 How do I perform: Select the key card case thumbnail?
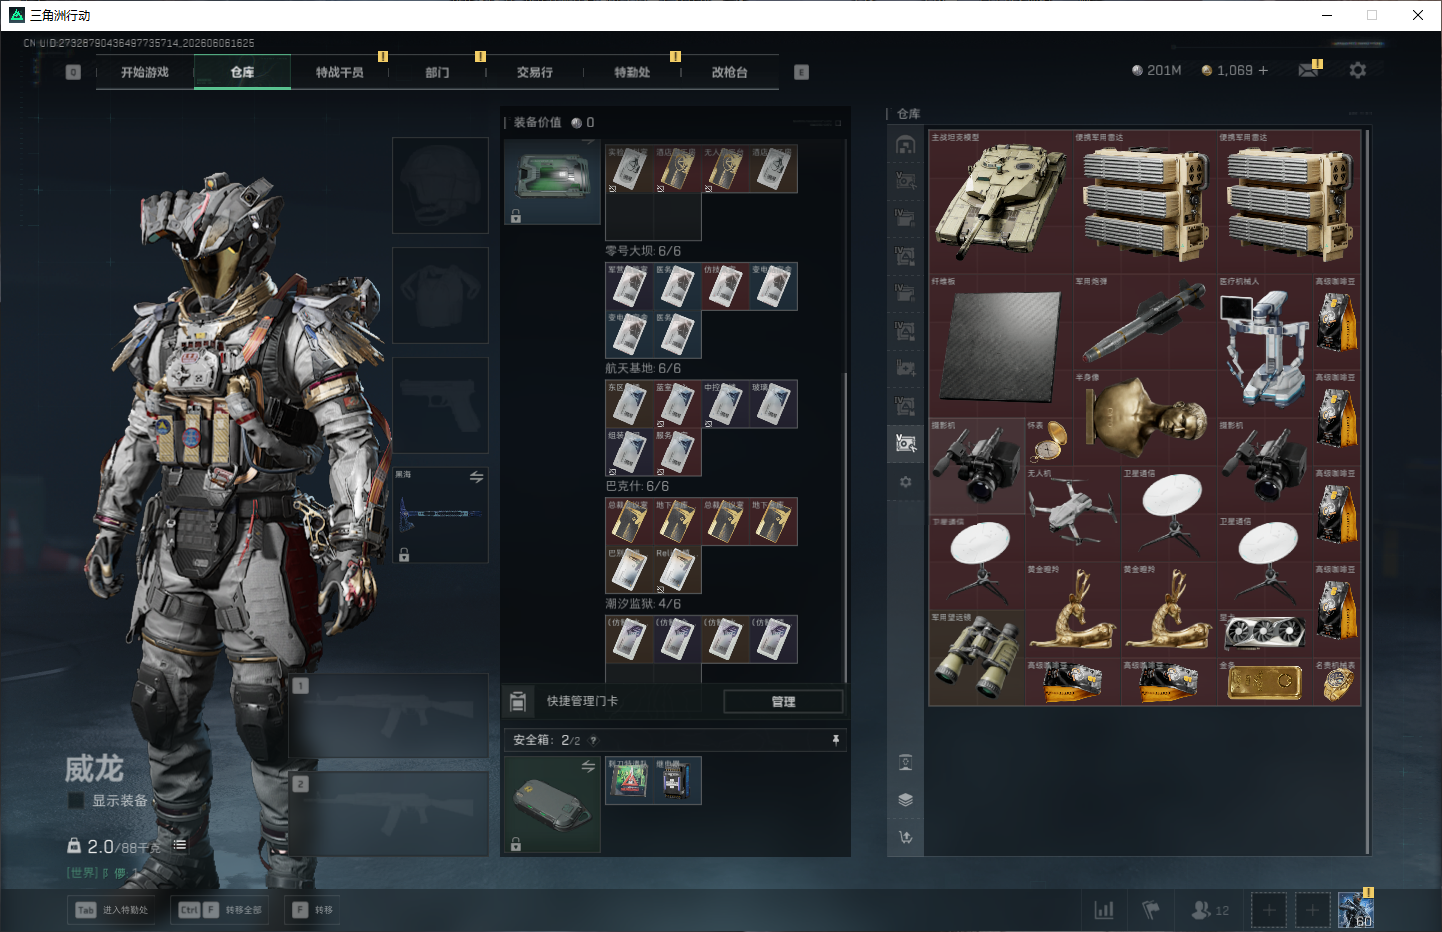click(553, 182)
